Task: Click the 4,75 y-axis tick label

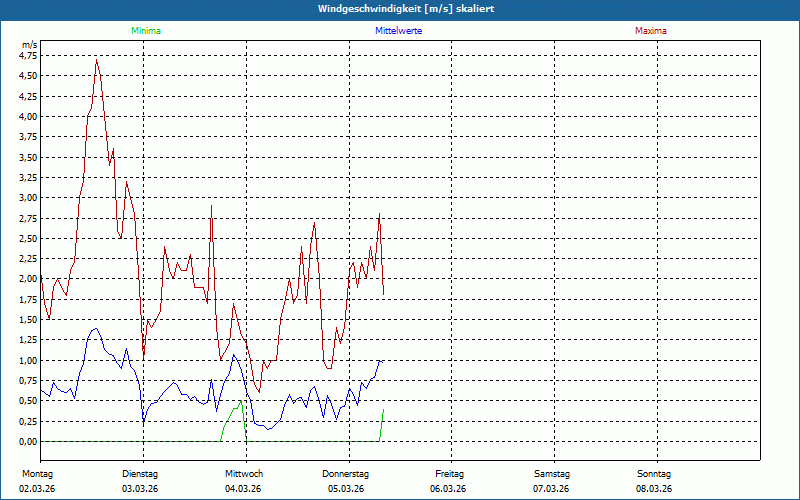Action: [28, 56]
